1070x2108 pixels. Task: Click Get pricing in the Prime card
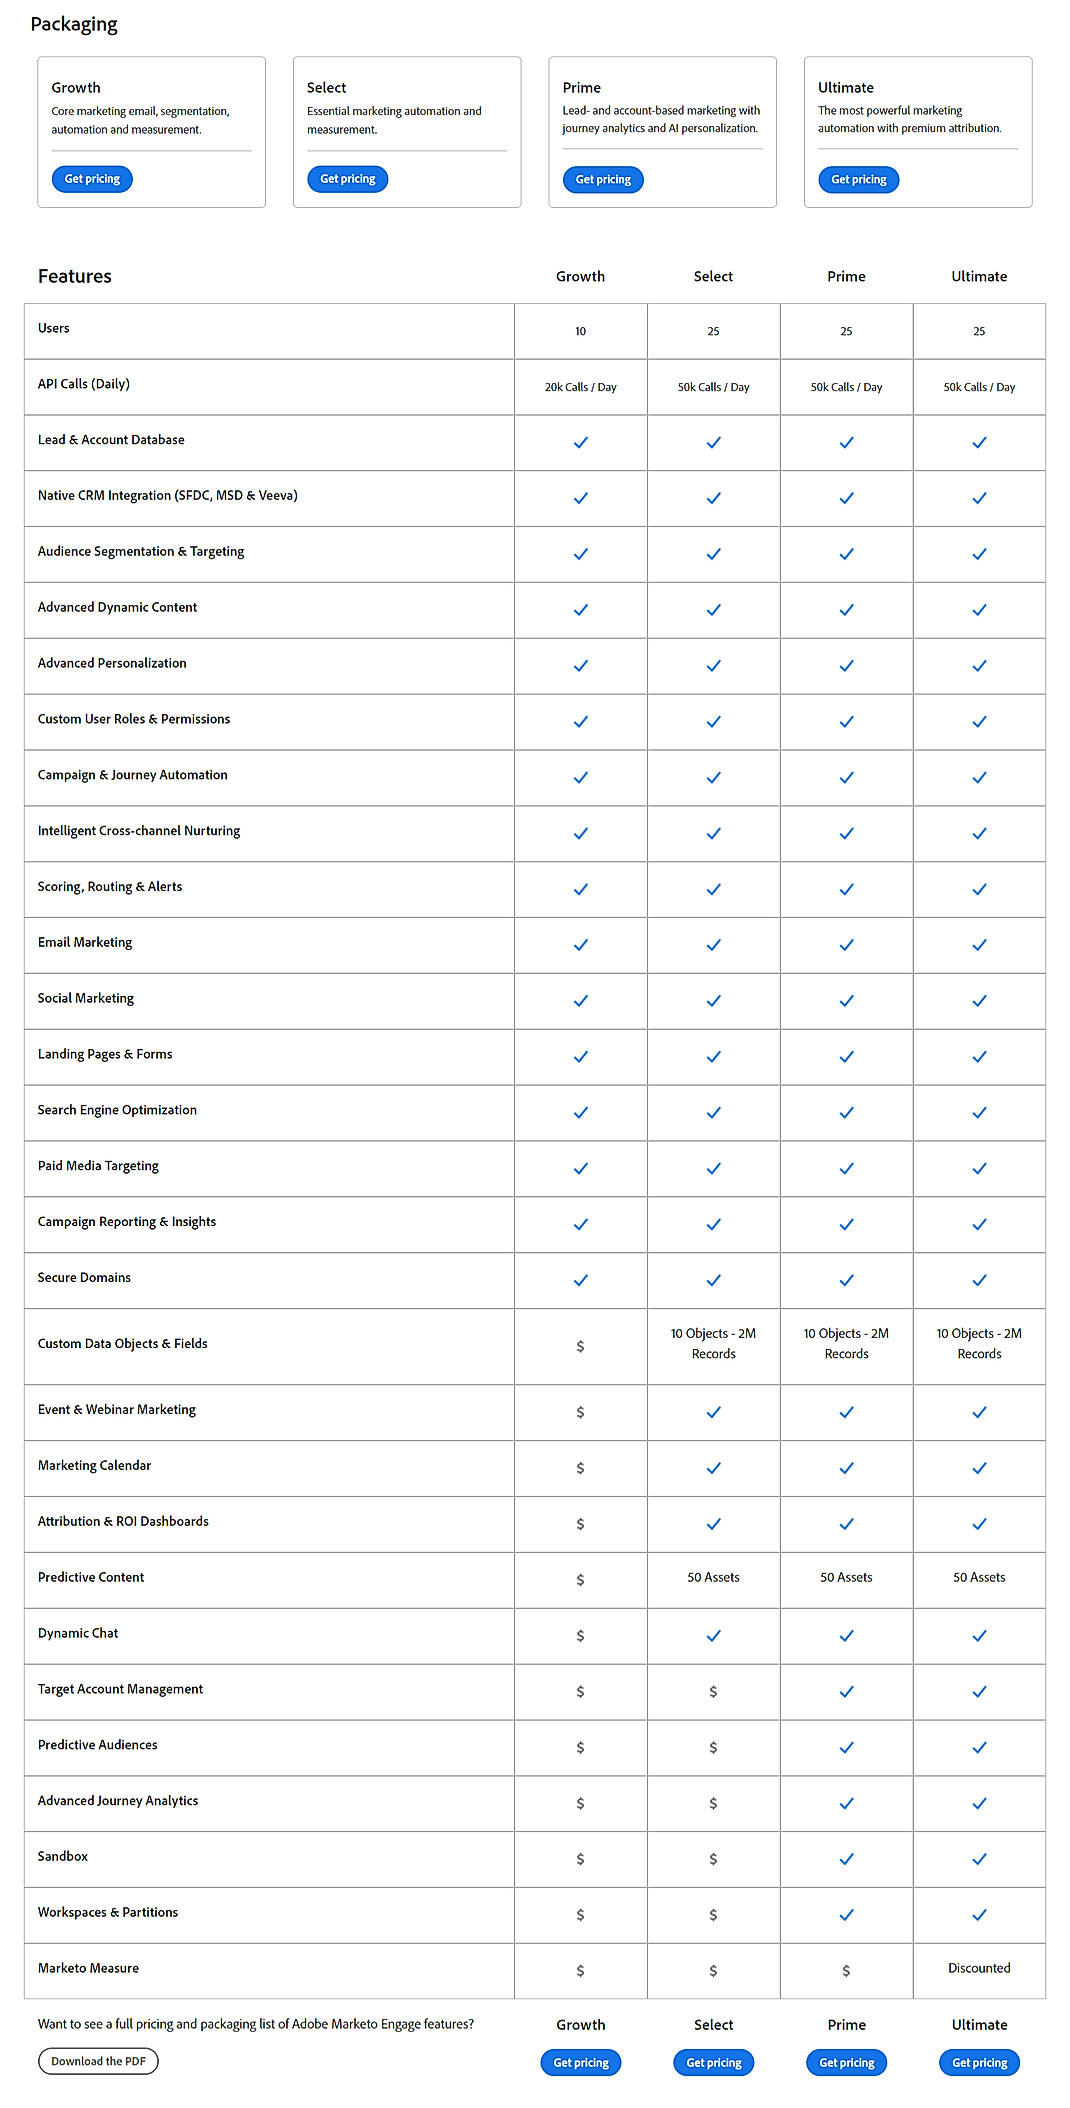pos(603,180)
